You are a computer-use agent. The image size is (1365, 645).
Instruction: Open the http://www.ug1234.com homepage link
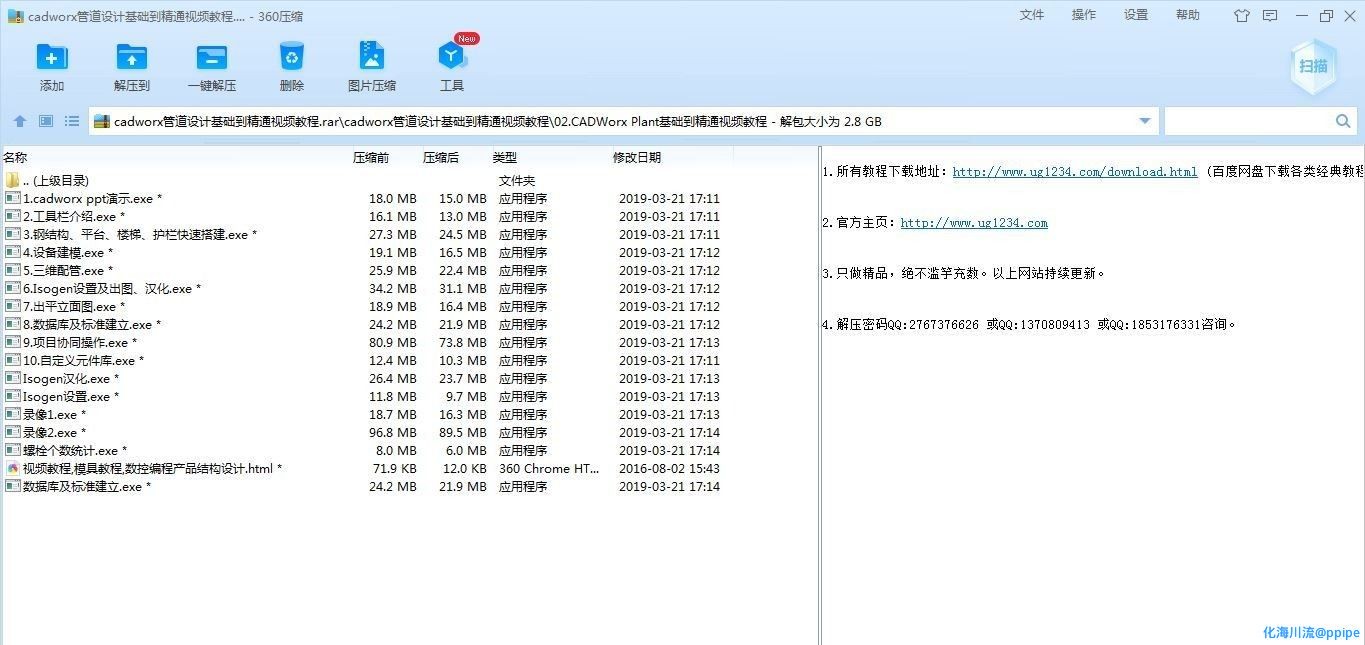click(974, 223)
